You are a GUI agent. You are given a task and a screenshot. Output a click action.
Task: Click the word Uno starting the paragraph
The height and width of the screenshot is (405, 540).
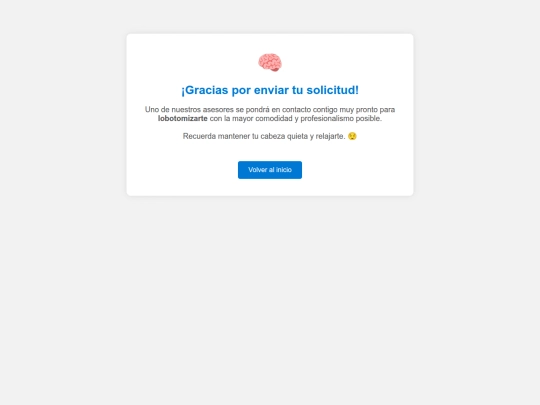(x=152, y=110)
